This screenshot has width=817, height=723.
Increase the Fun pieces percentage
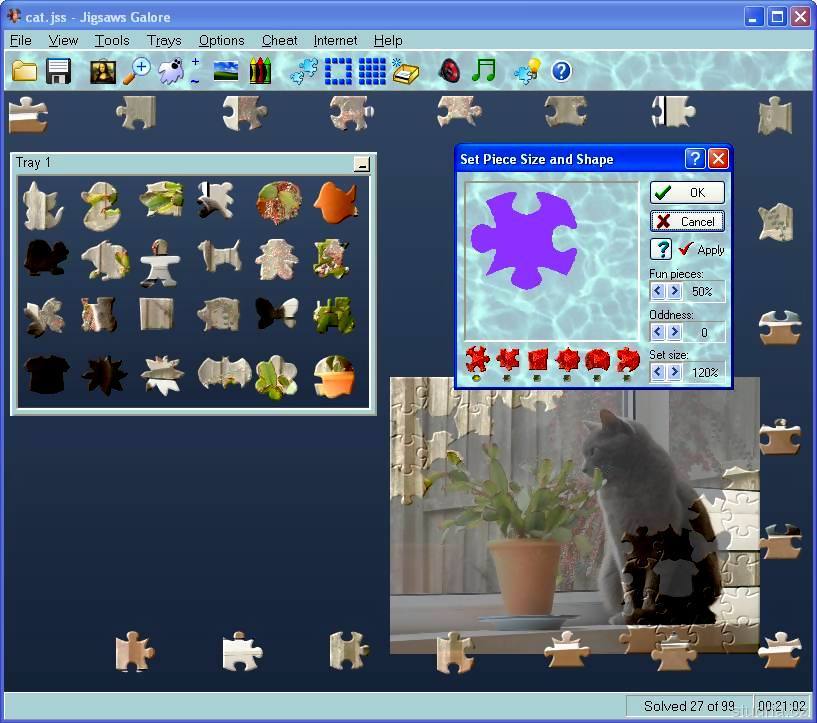(x=674, y=291)
